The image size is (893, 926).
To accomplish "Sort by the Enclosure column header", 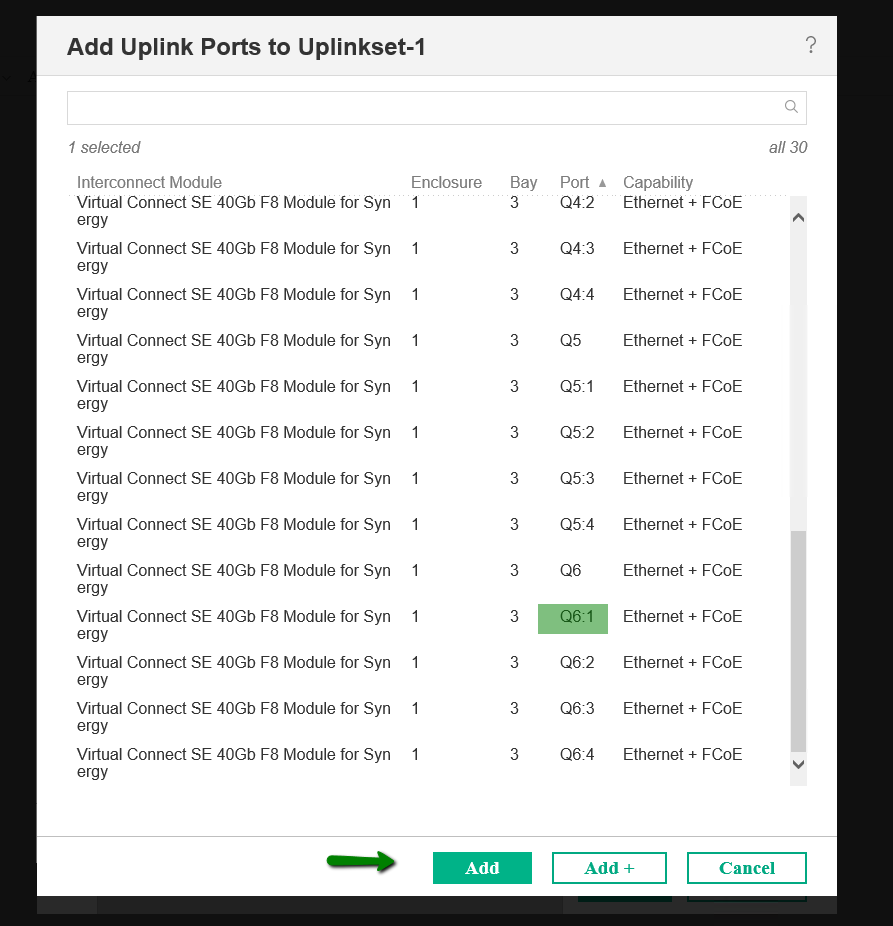I will pos(446,182).
